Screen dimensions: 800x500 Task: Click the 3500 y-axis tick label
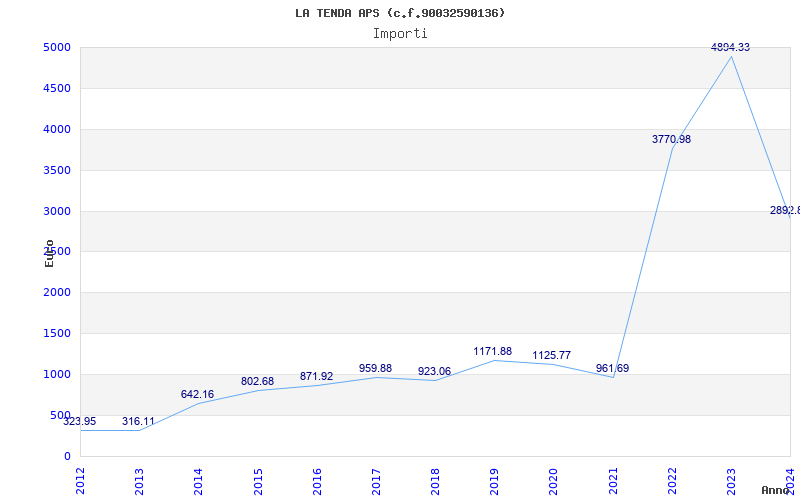click(x=57, y=170)
